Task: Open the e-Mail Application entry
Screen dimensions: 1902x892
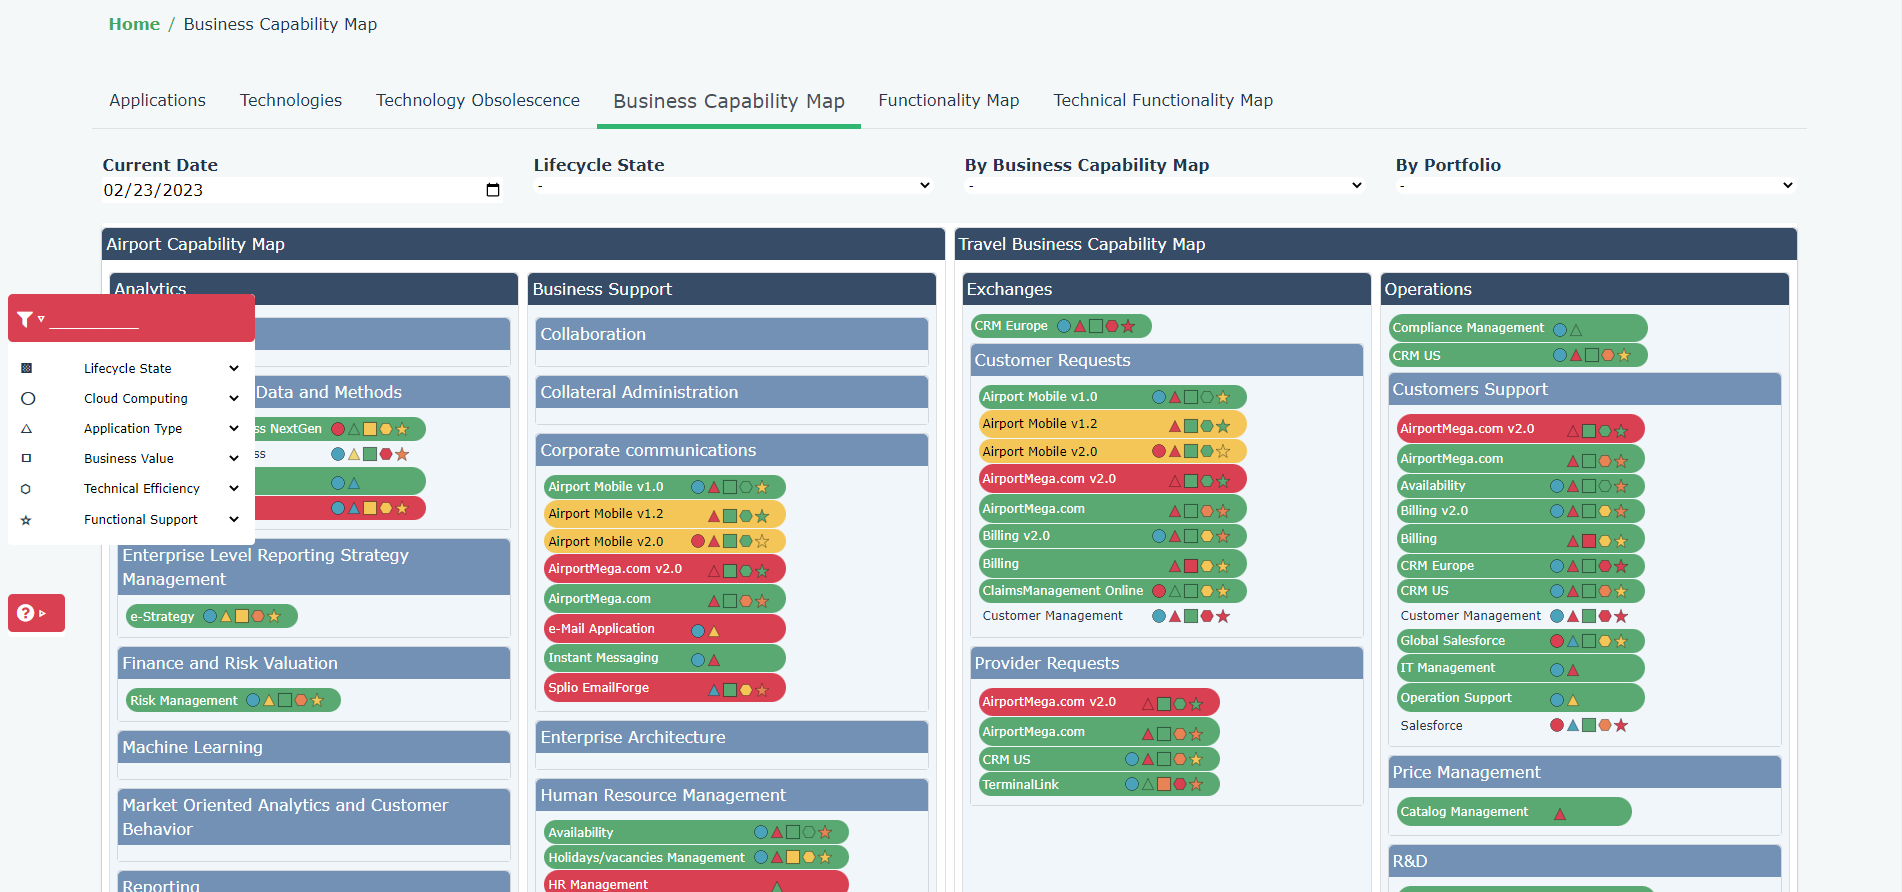Action: click(601, 629)
